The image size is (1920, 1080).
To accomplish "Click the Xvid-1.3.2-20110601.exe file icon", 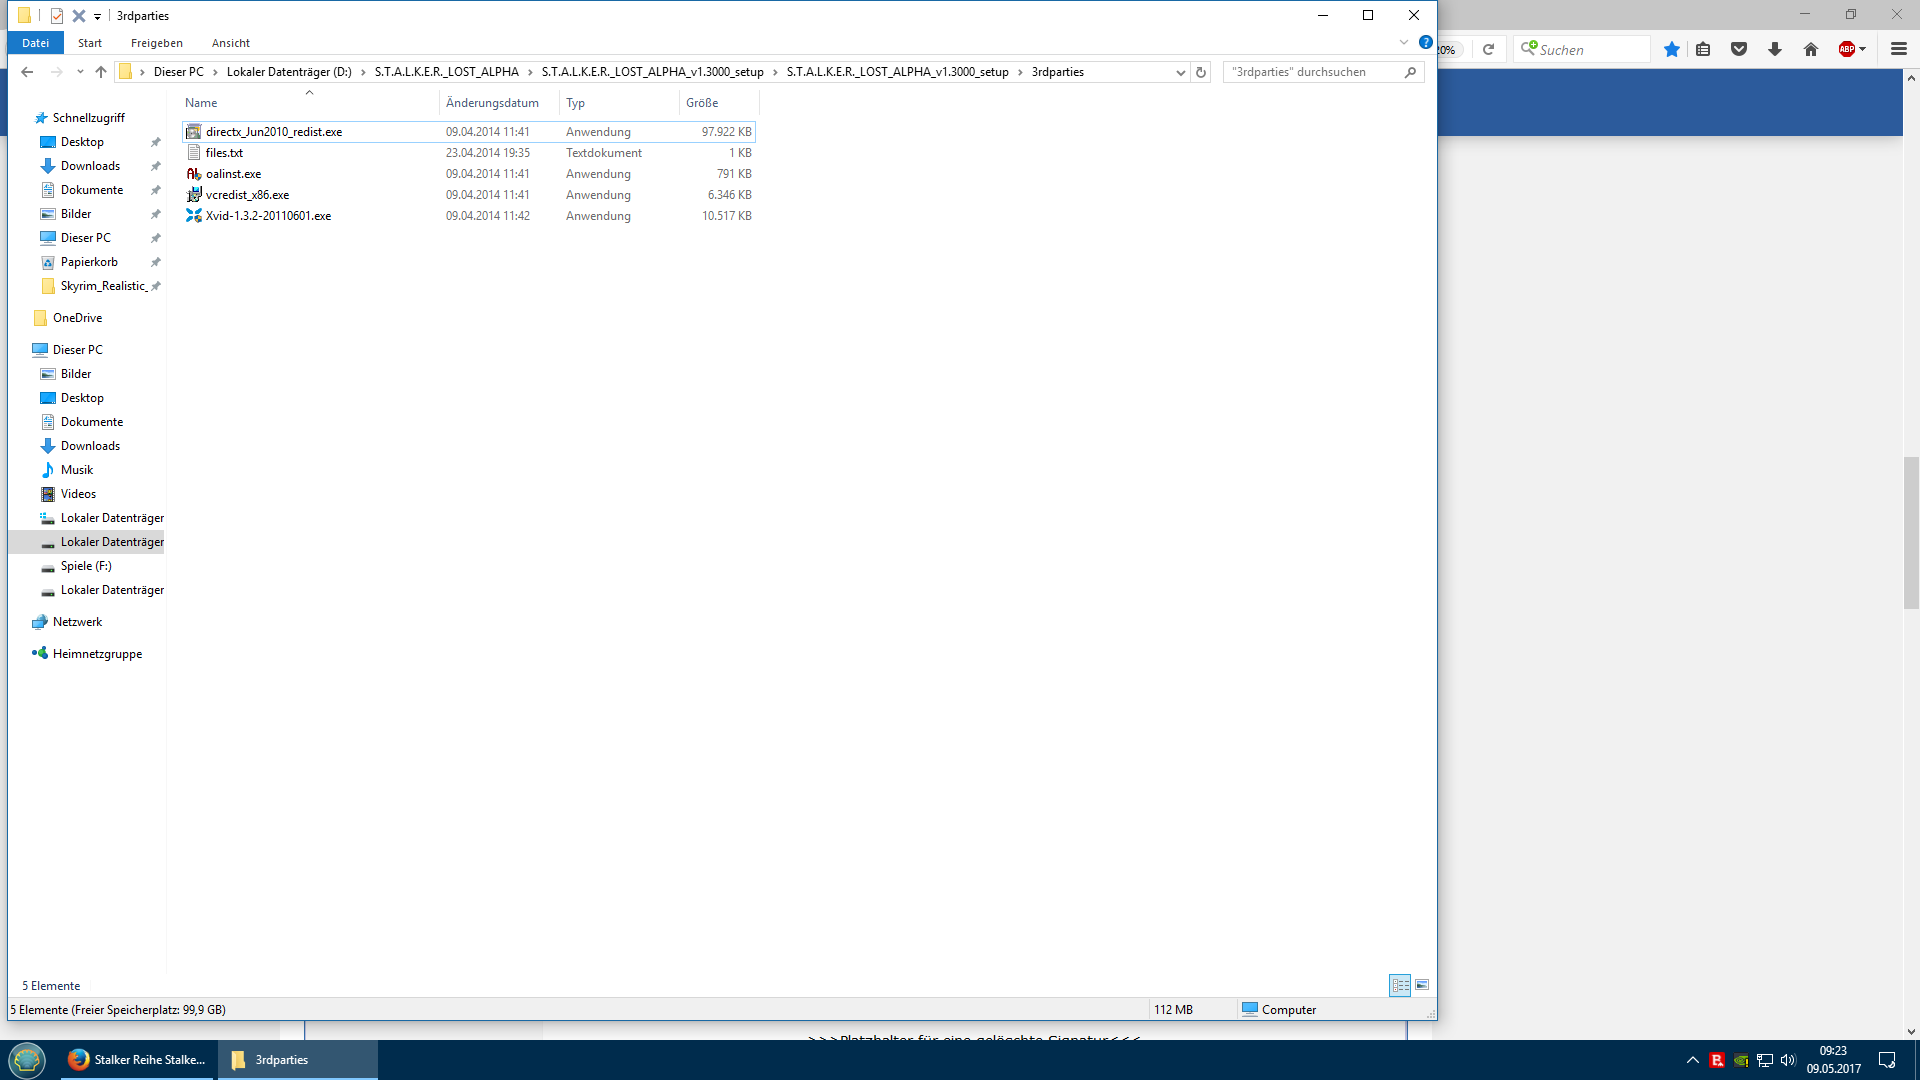I will click(x=194, y=216).
